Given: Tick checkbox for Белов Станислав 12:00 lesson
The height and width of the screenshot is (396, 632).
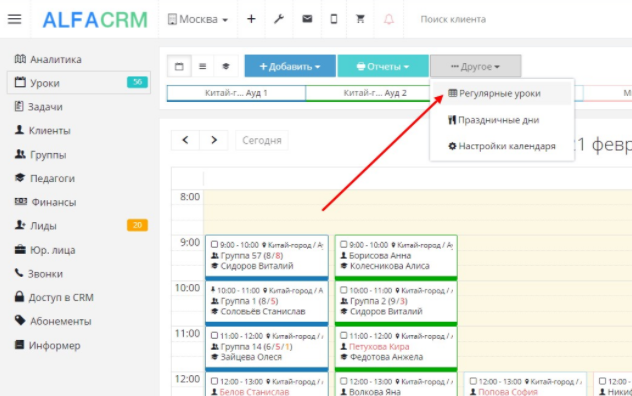Looking at the screenshot, I should click(x=214, y=381).
